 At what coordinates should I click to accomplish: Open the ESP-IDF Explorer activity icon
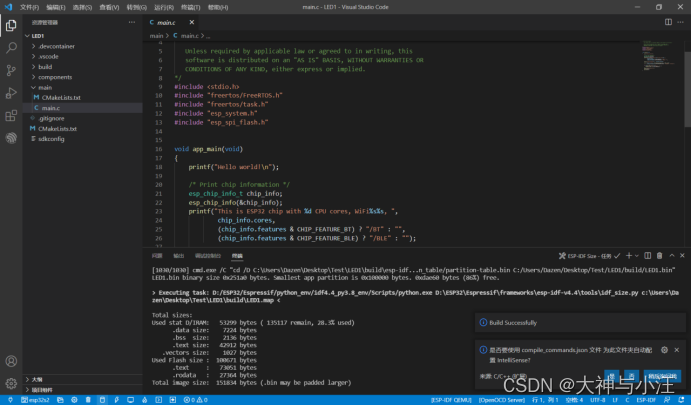[11, 138]
